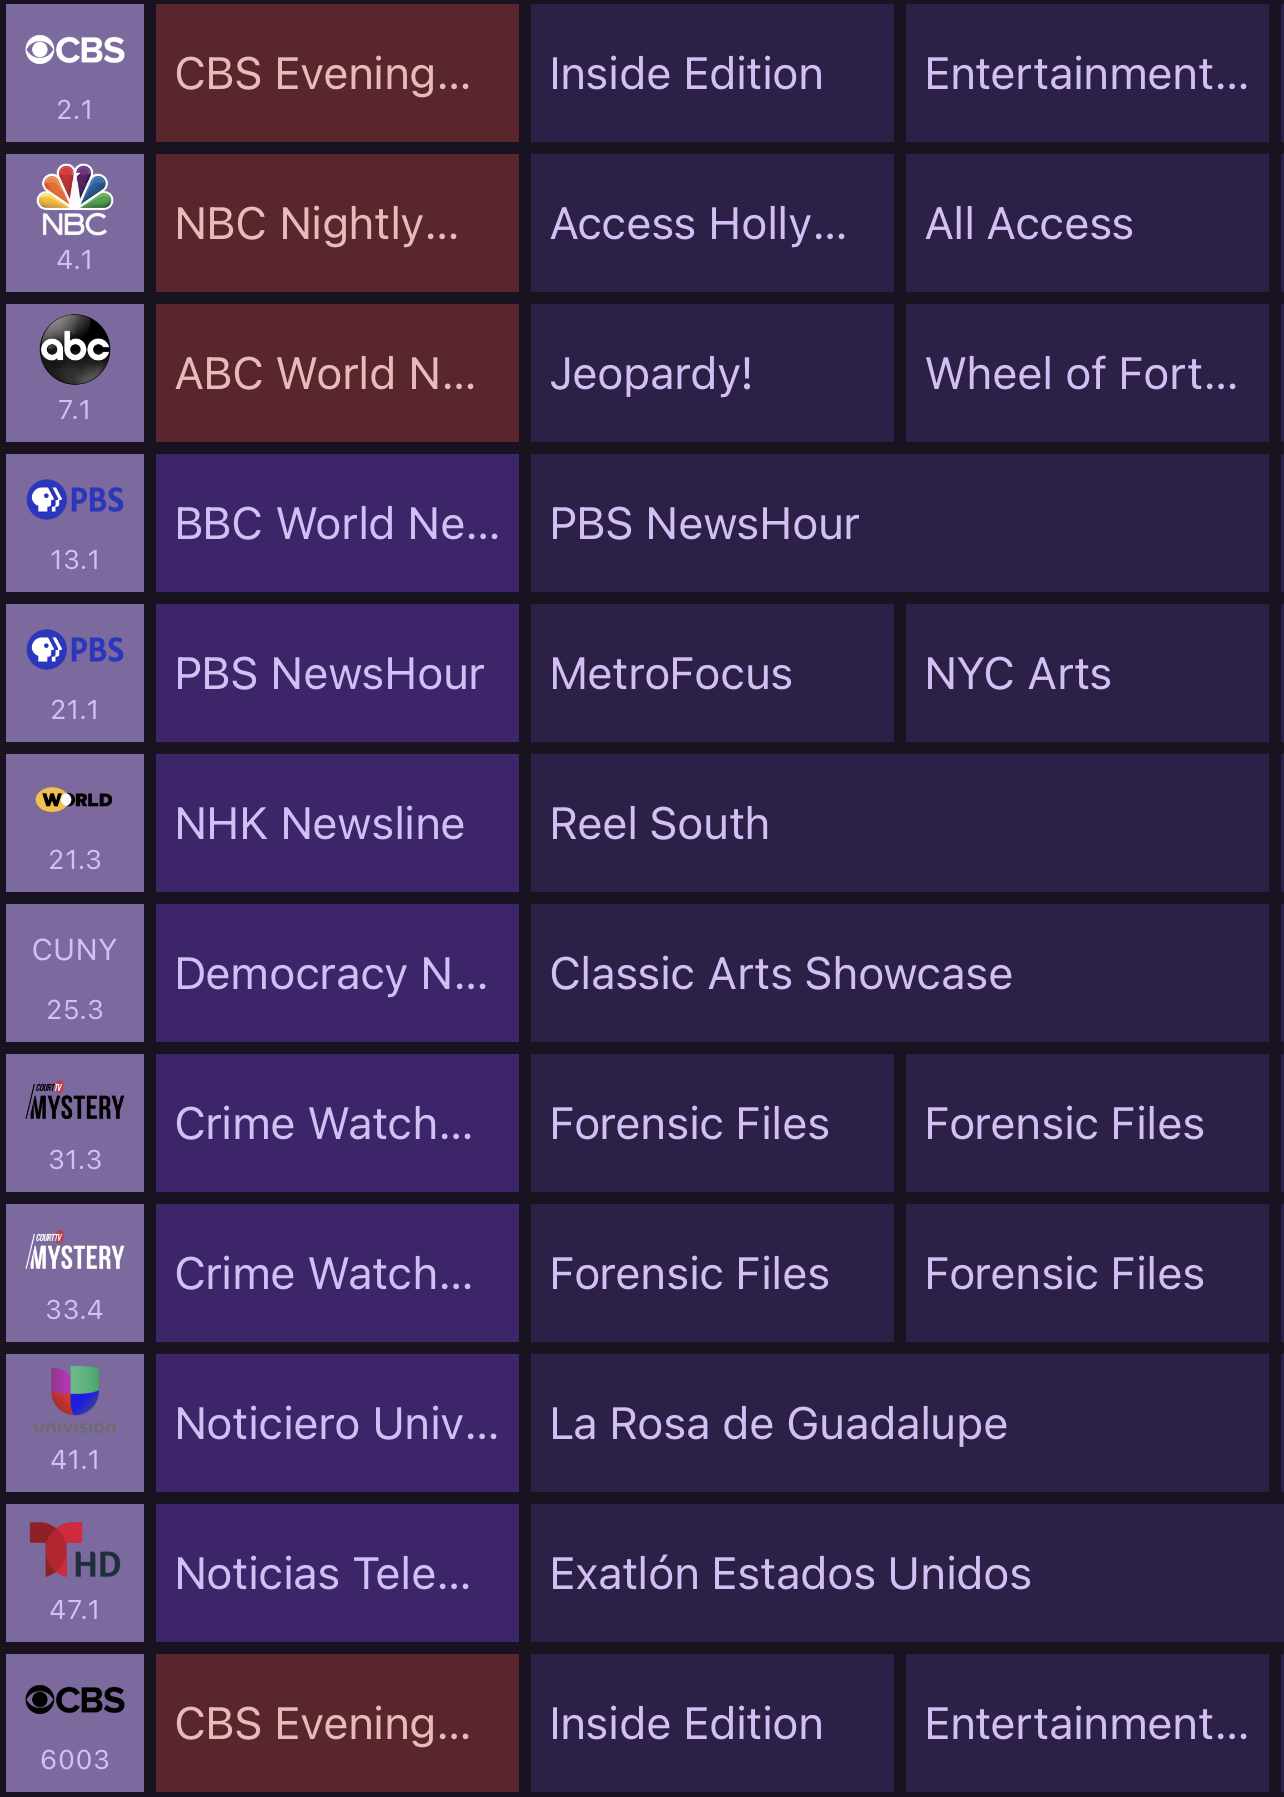1284x1797 pixels.
Task: Open CUNY channel 25.3
Action: [75, 973]
